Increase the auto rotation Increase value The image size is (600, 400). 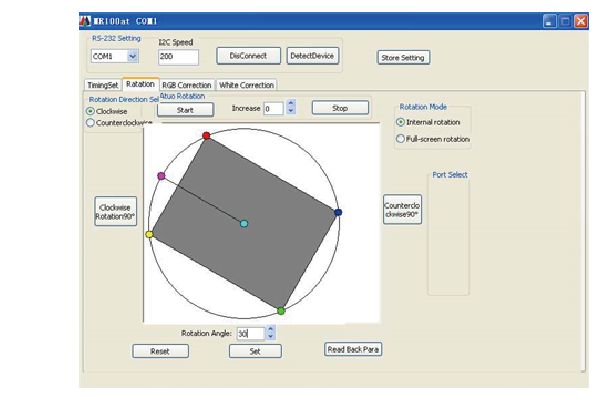(291, 104)
